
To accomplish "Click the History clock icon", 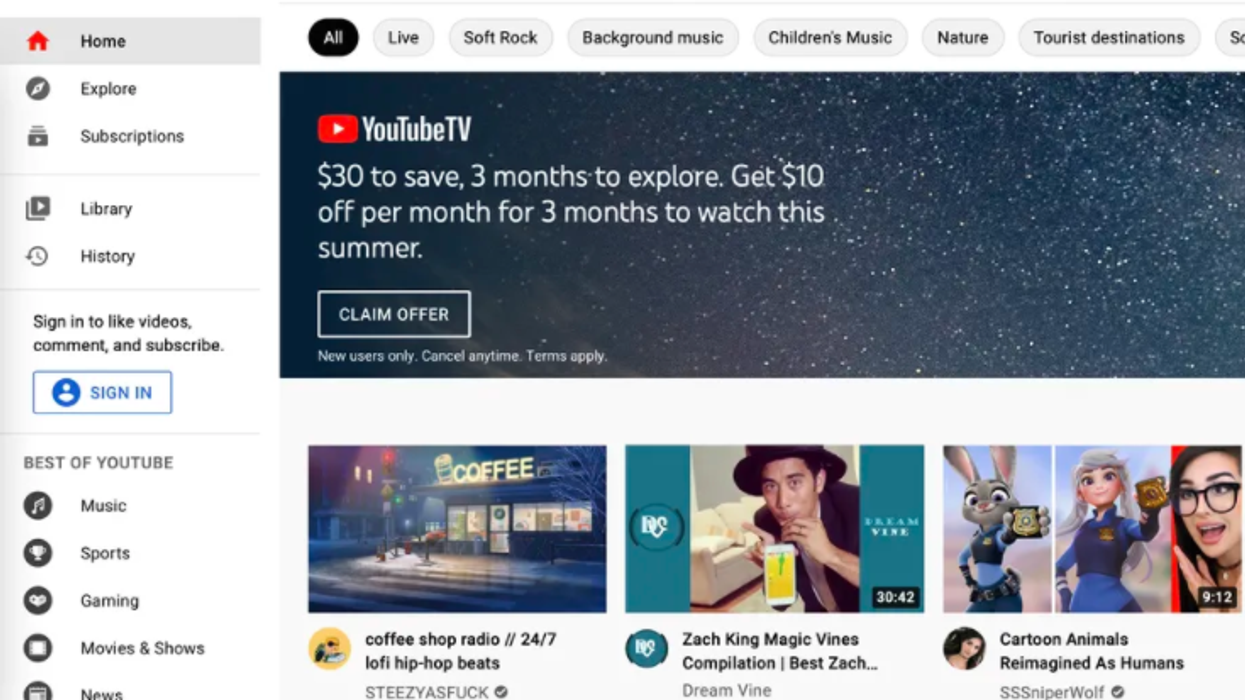I will point(38,256).
